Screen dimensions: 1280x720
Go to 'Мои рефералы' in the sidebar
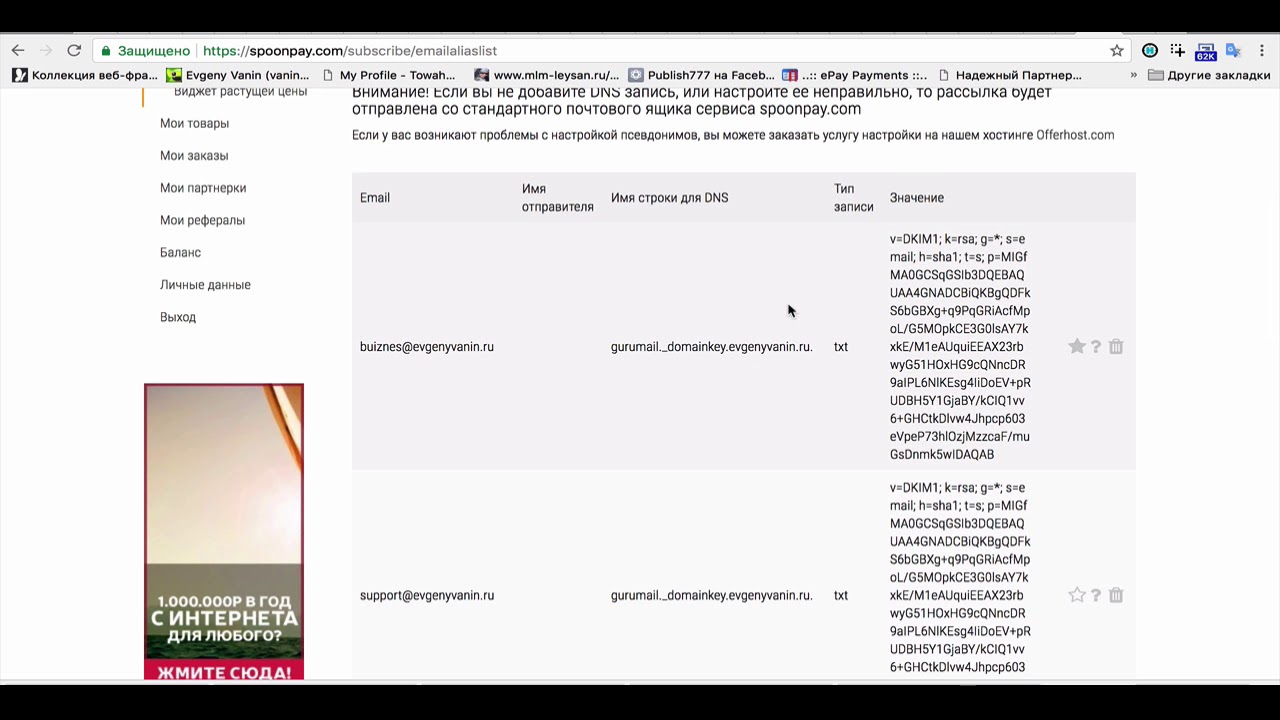(x=202, y=220)
